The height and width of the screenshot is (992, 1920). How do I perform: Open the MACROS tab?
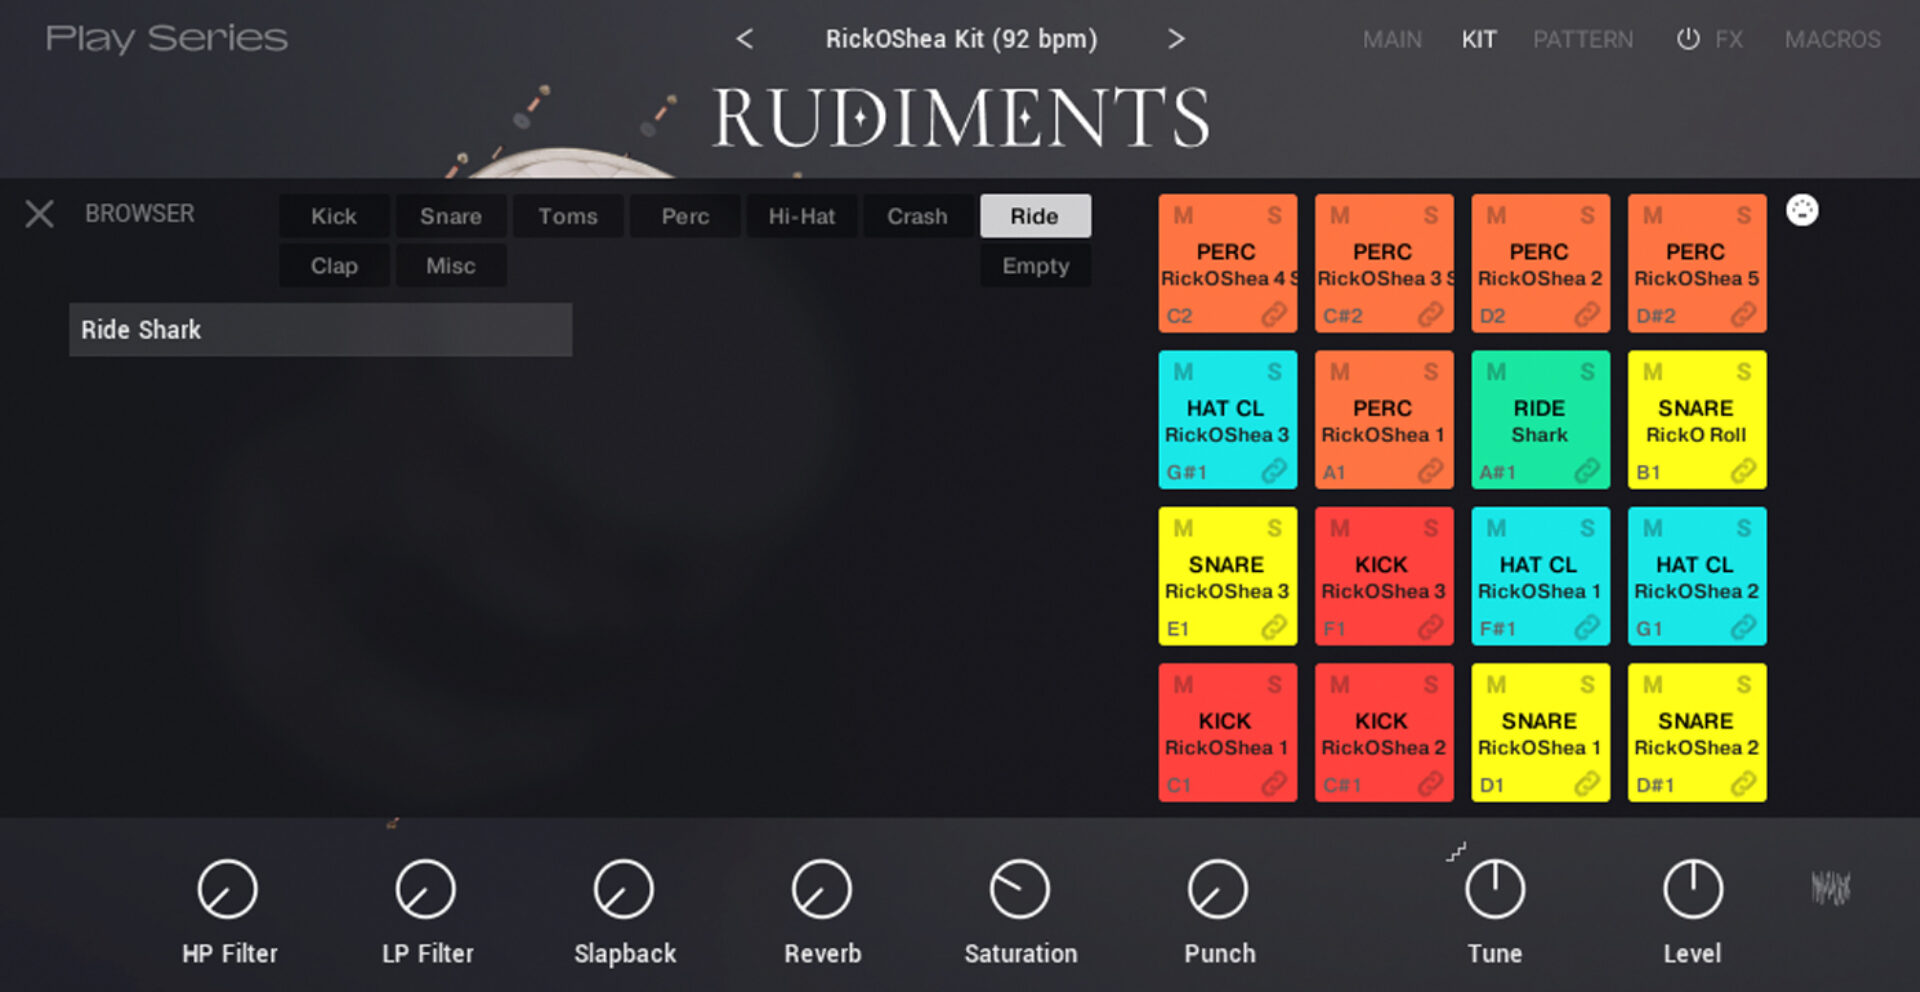[1833, 39]
